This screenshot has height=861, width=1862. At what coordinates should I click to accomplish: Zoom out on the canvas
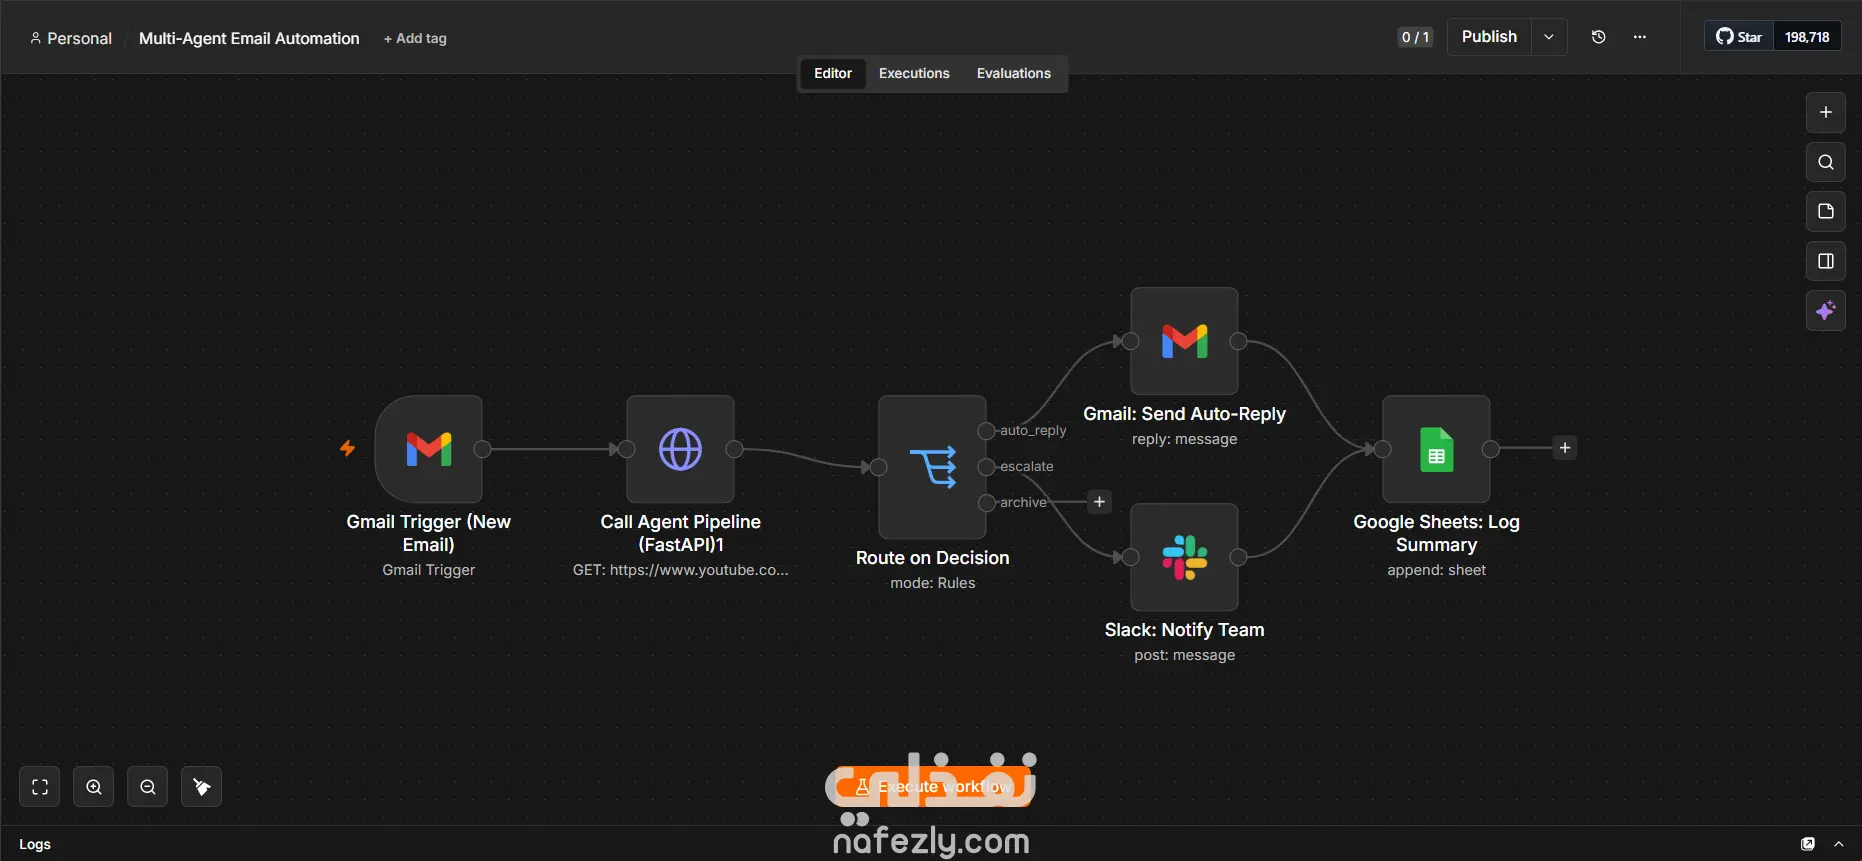[148, 787]
